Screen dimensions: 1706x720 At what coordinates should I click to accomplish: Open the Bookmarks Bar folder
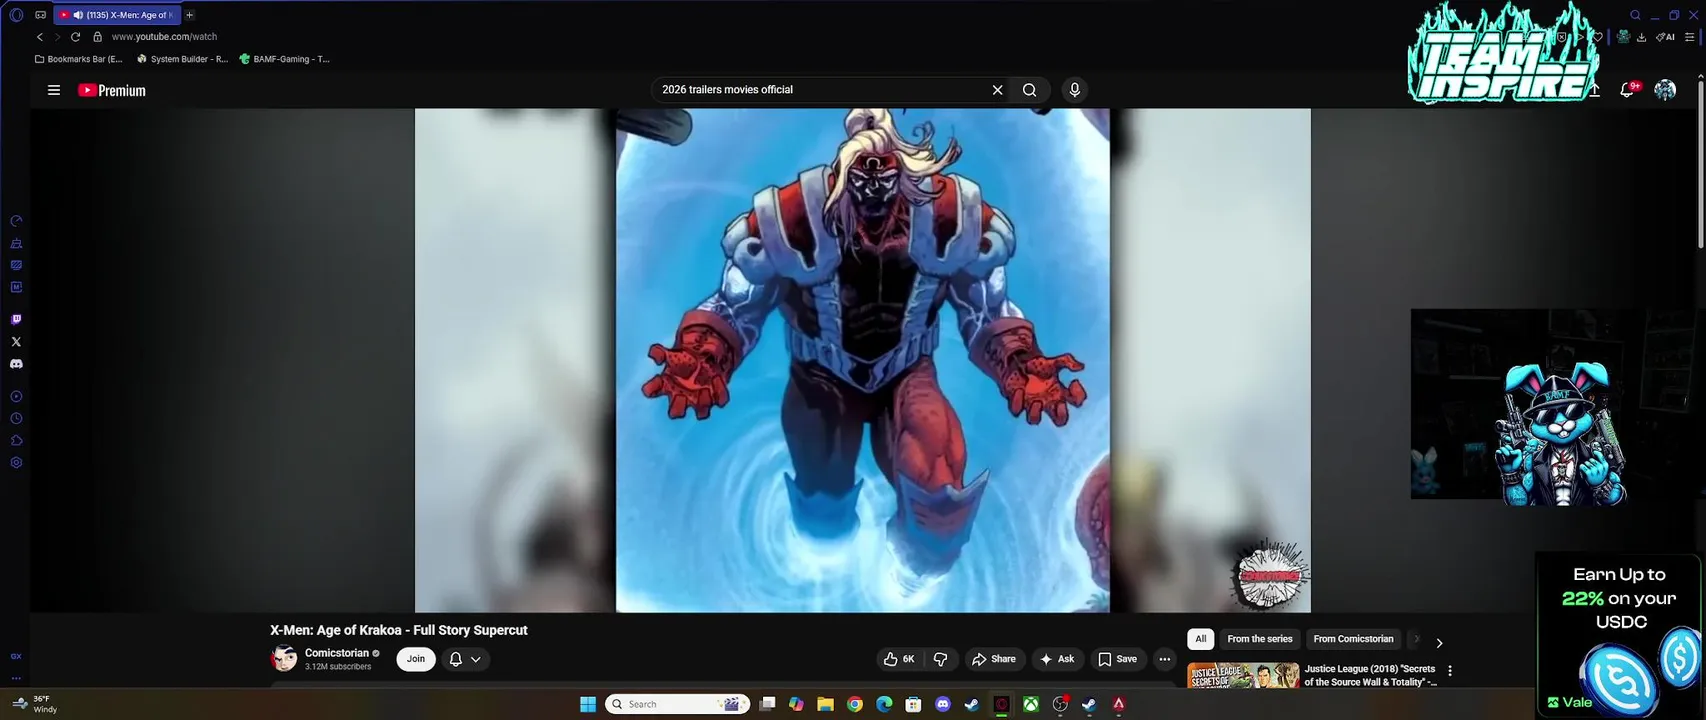(78, 59)
